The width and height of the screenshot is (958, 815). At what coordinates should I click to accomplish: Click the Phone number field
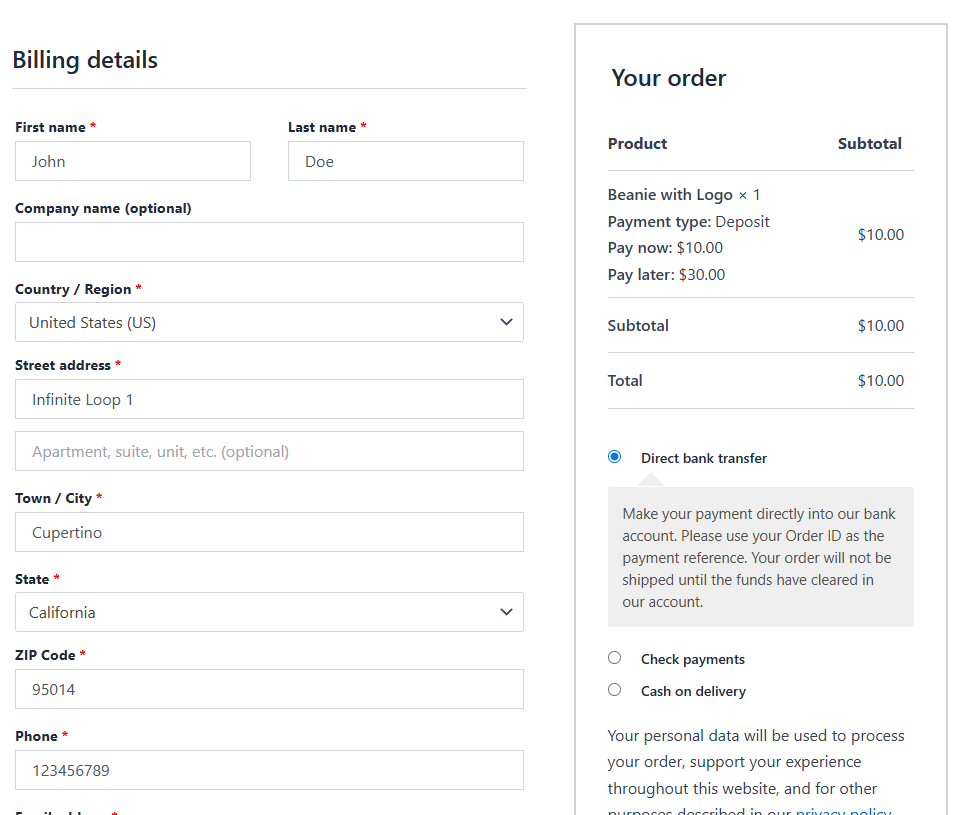point(269,770)
